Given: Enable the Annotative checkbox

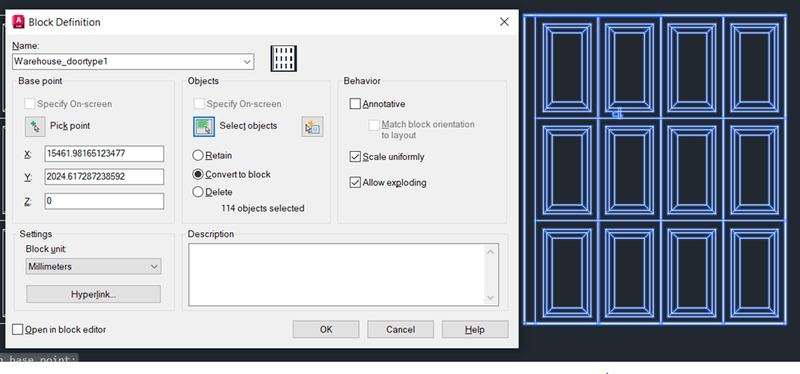Looking at the screenshot, I should tap(355, 104).
